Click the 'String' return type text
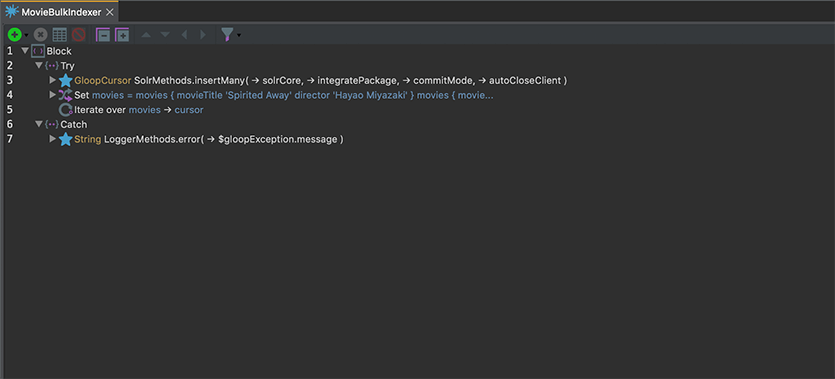Image resolution: width=835 pixels, height=379 pixels. coord(88,139)
